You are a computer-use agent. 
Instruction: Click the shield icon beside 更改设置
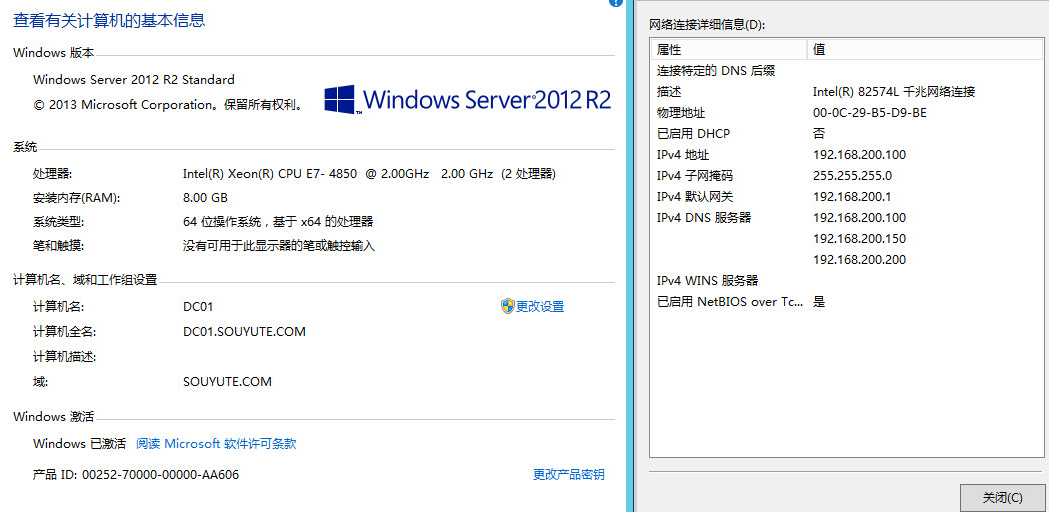tap(507, 307)
